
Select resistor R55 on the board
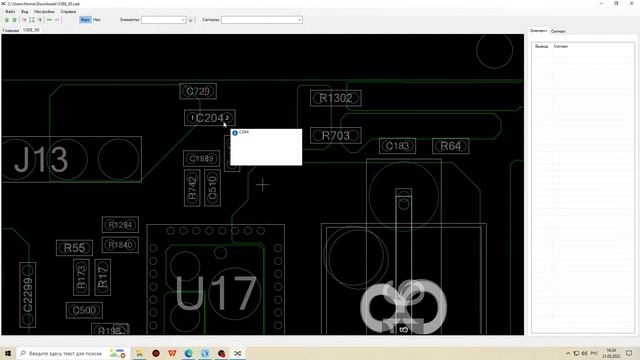point(74,248)
